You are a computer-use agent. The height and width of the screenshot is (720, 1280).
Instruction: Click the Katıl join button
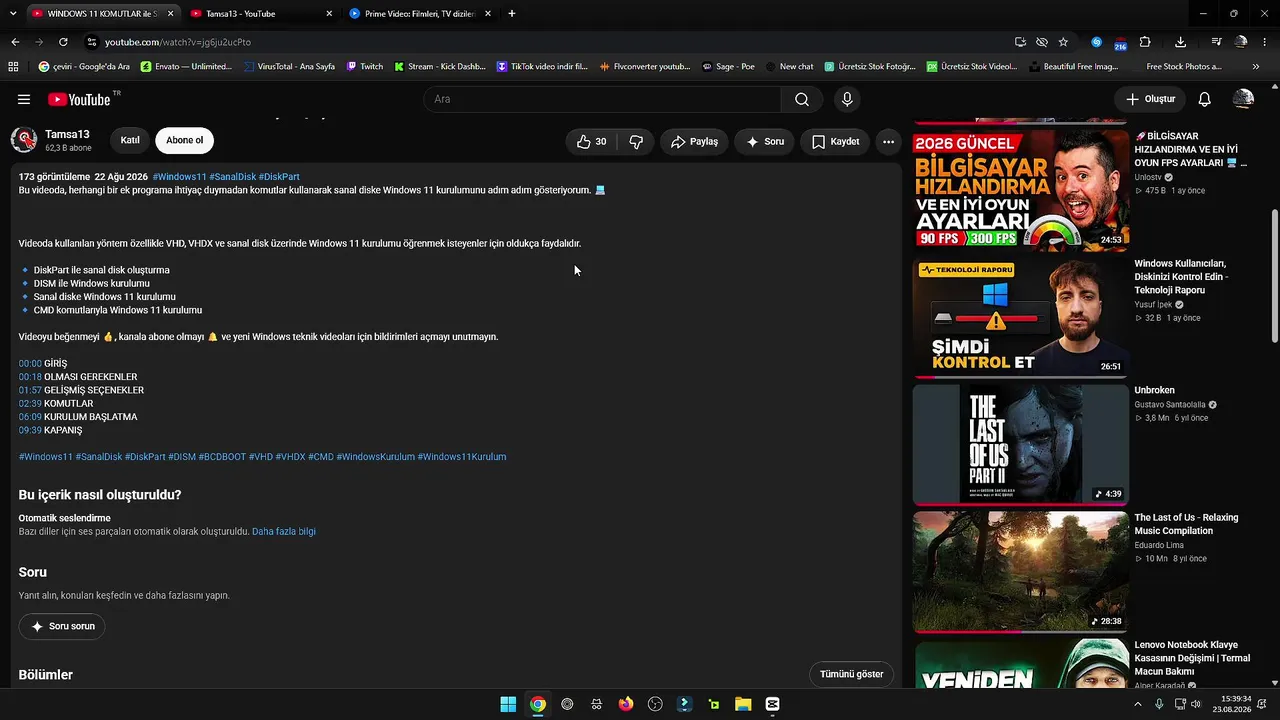click(130, 140)
